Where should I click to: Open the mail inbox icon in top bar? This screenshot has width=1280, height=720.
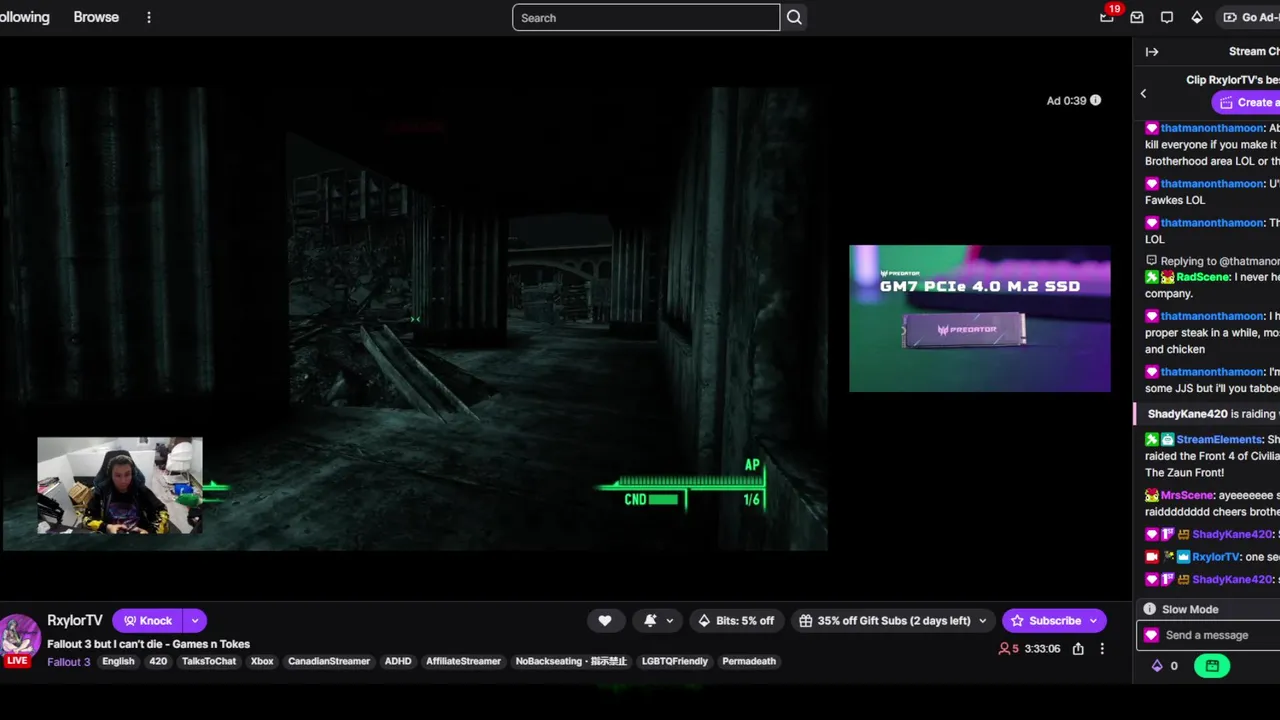(x=1137, y=17)
